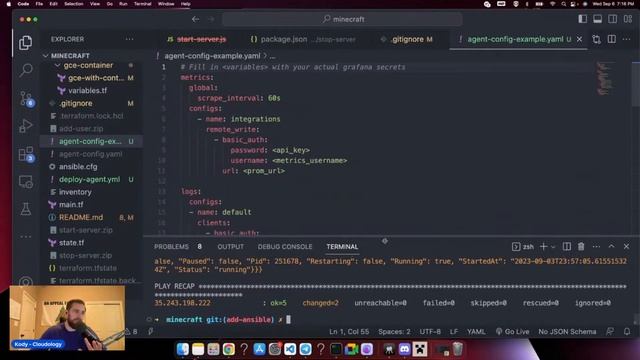
Task: Customize layout from title bar
Action: point(628,19)
